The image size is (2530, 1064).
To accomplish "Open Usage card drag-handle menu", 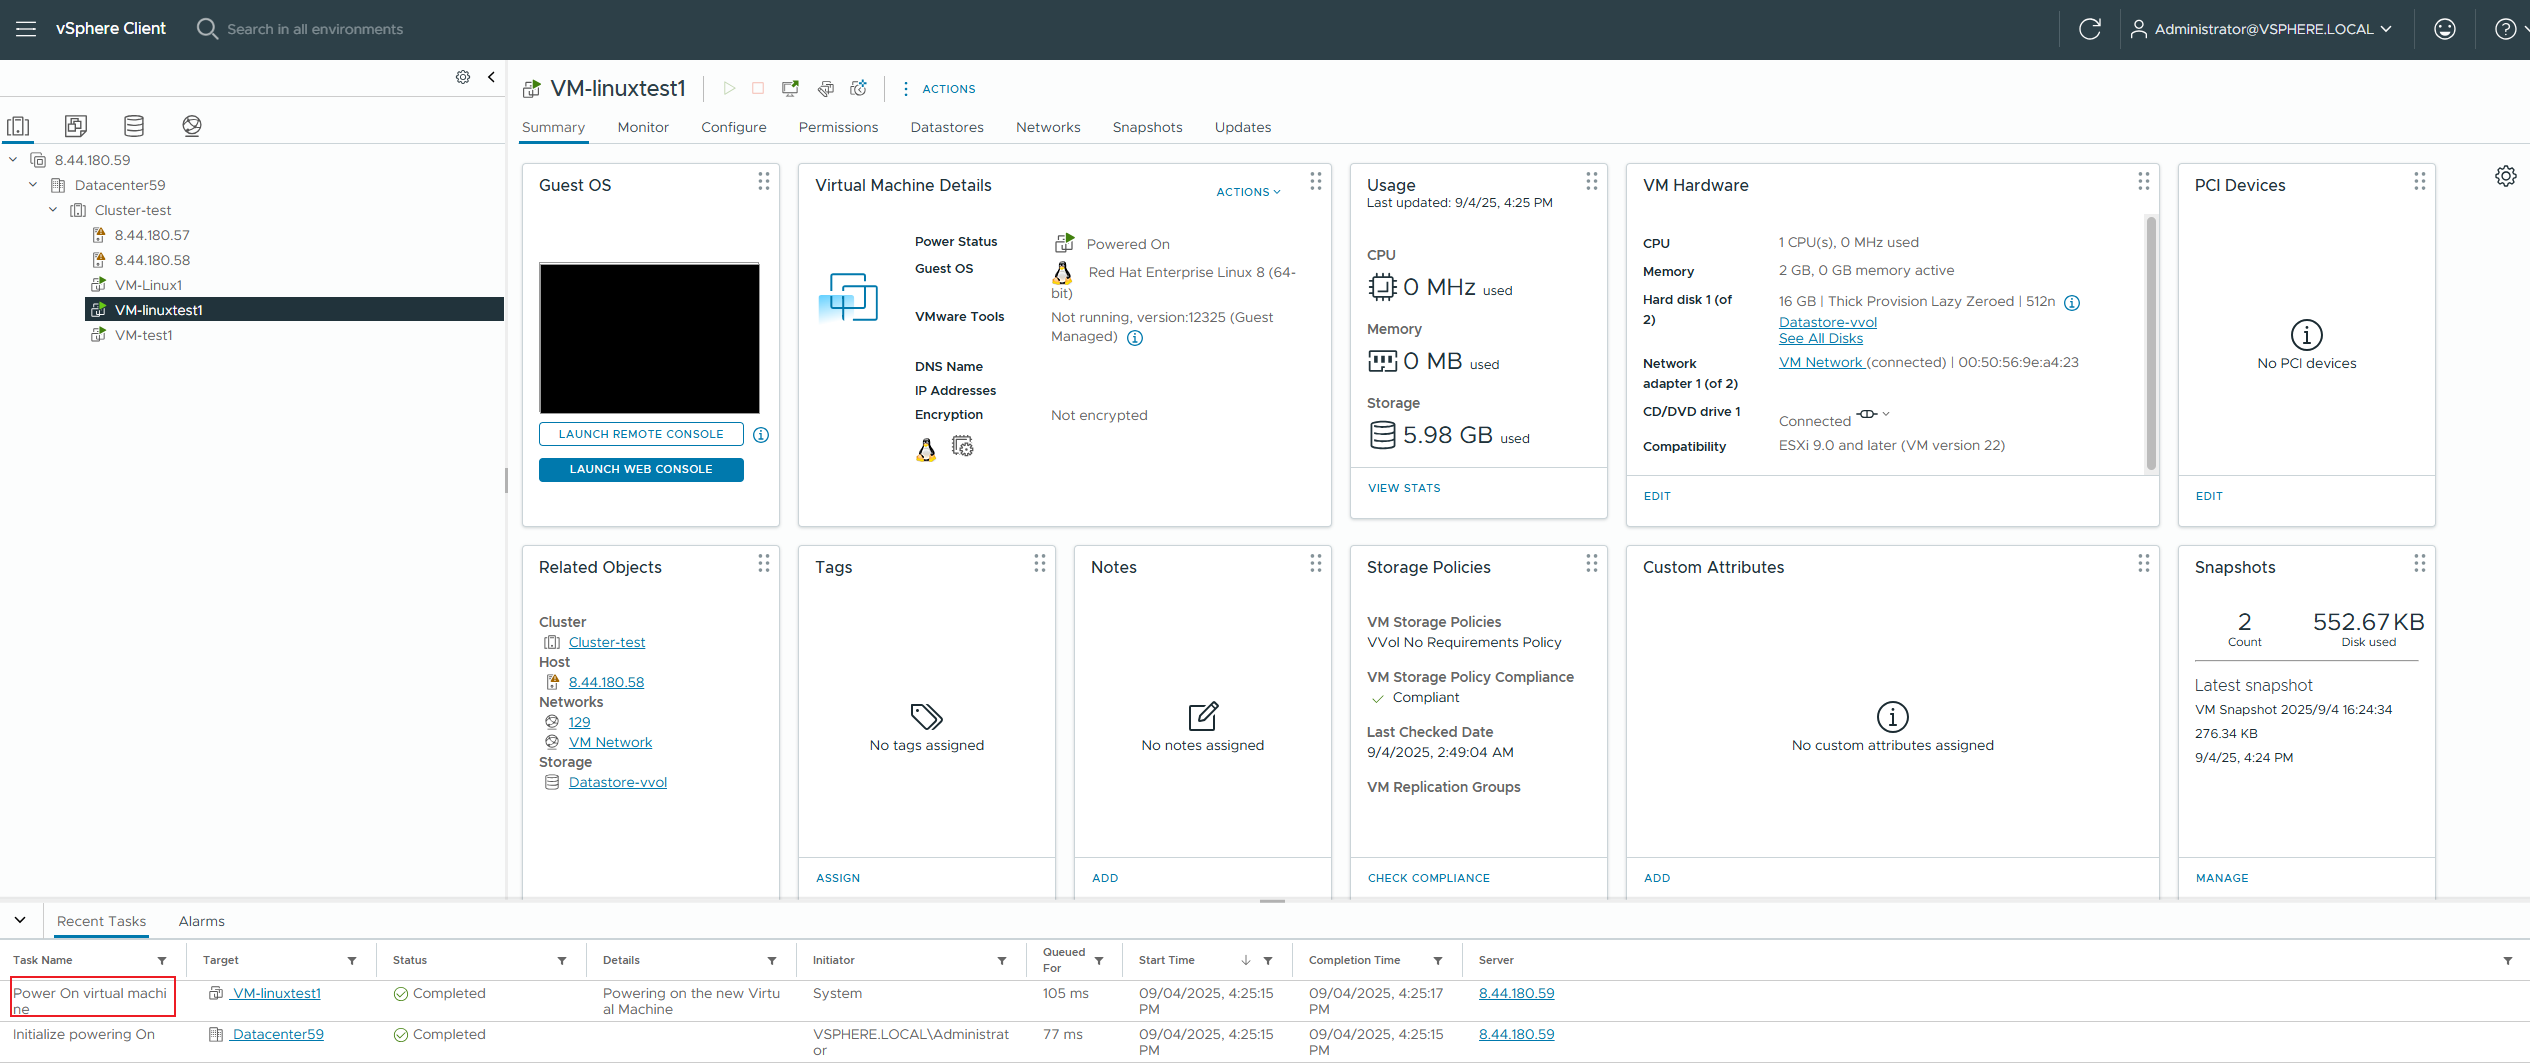I will [x=1592, y=181].
